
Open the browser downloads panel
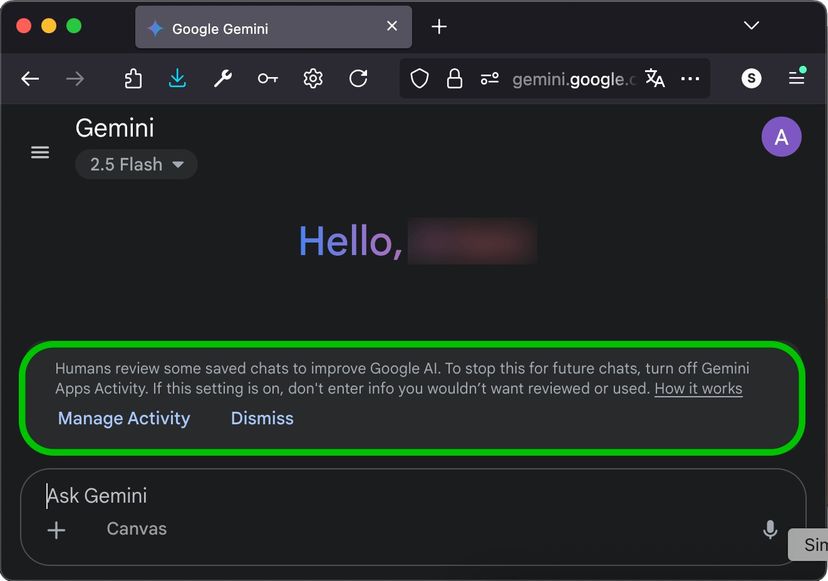[178, 78]
